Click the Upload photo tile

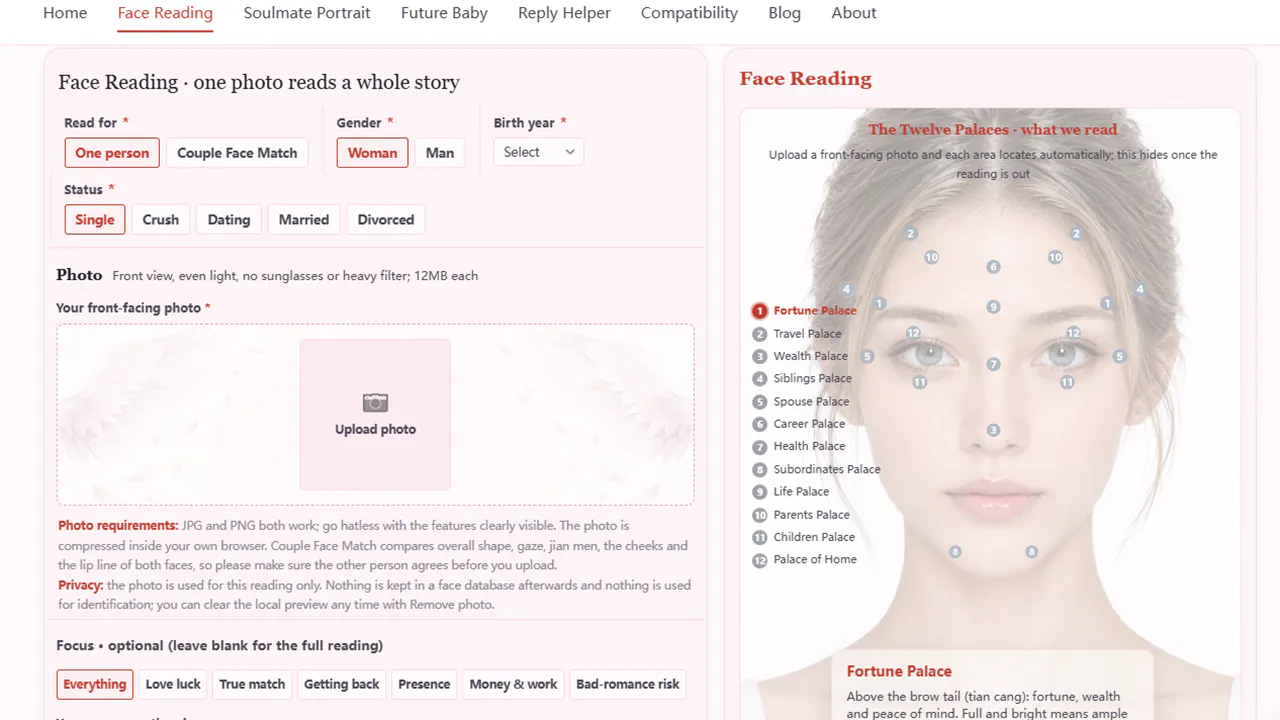point(375,414)
